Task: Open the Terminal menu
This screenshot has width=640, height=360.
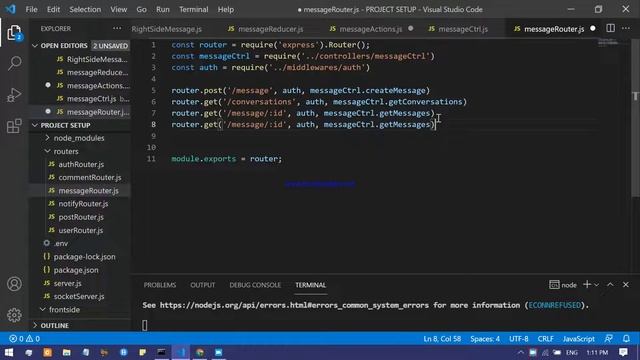Action: click(x=193, y=9)
